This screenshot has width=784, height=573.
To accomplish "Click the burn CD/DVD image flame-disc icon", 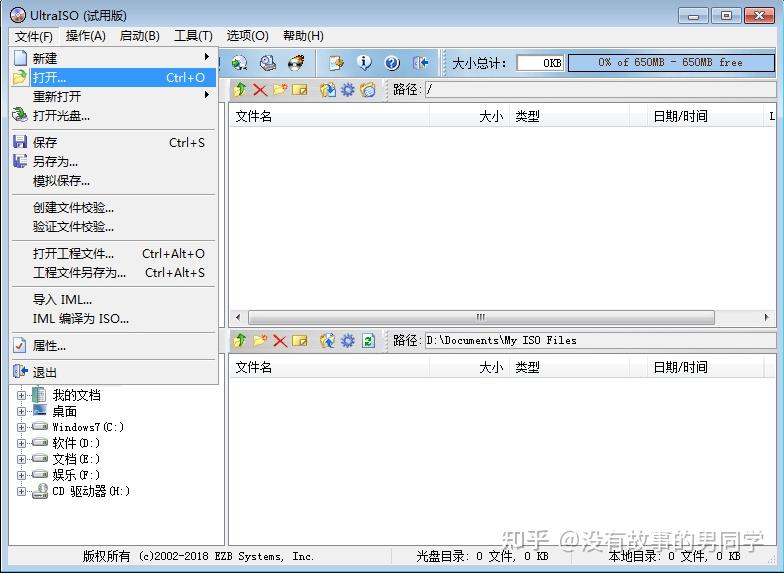I will tap(296, 62).
